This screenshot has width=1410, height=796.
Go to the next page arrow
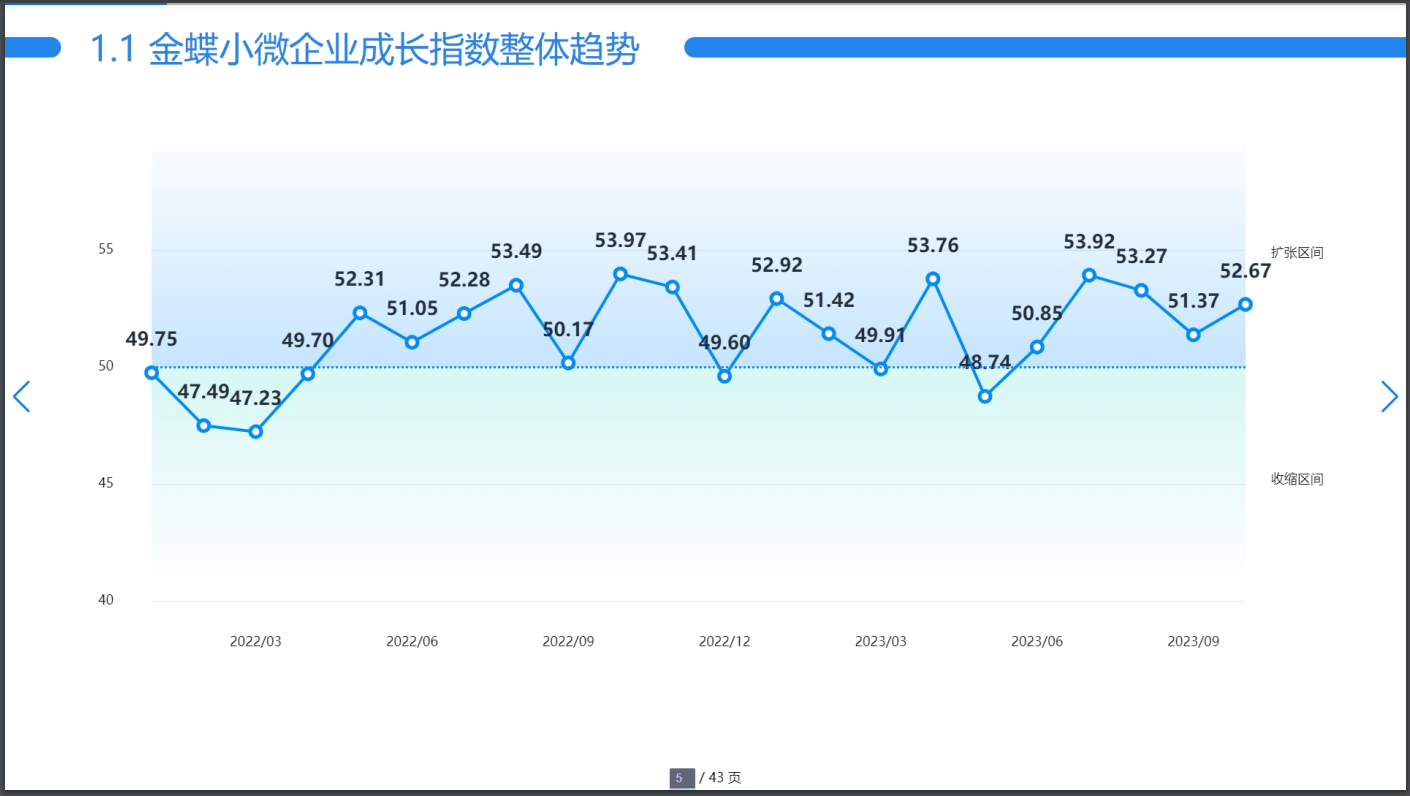1389,397
